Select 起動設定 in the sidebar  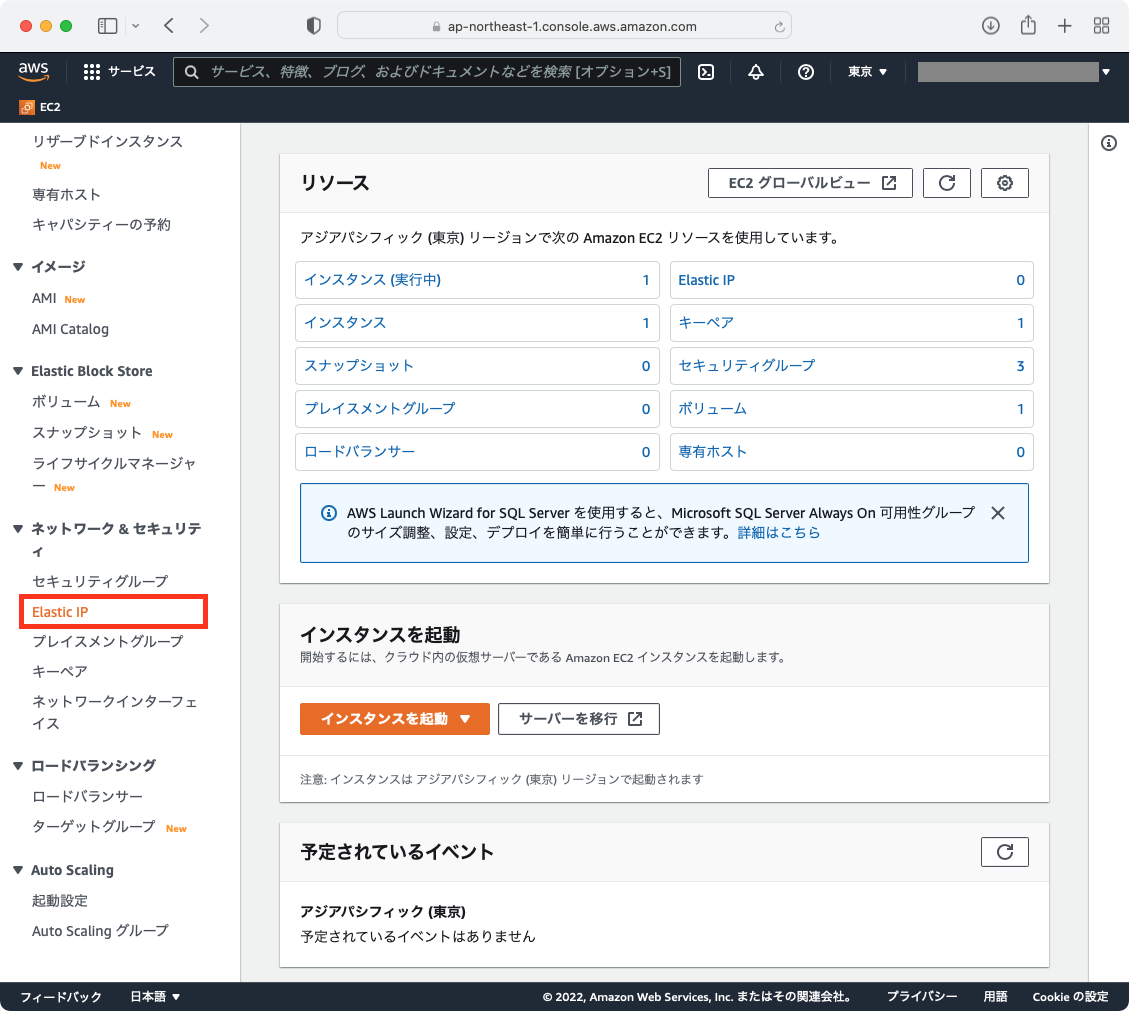60,901
